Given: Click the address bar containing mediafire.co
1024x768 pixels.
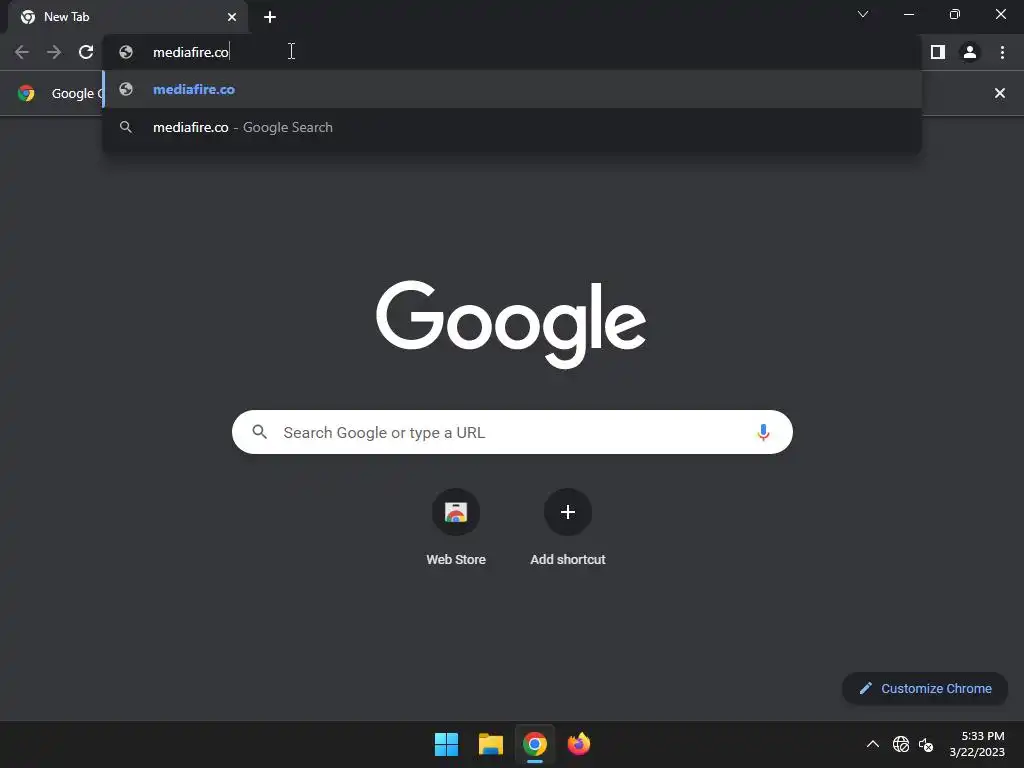Looking at the screenshot, I should pyautogui.click(x=512, y=52).
